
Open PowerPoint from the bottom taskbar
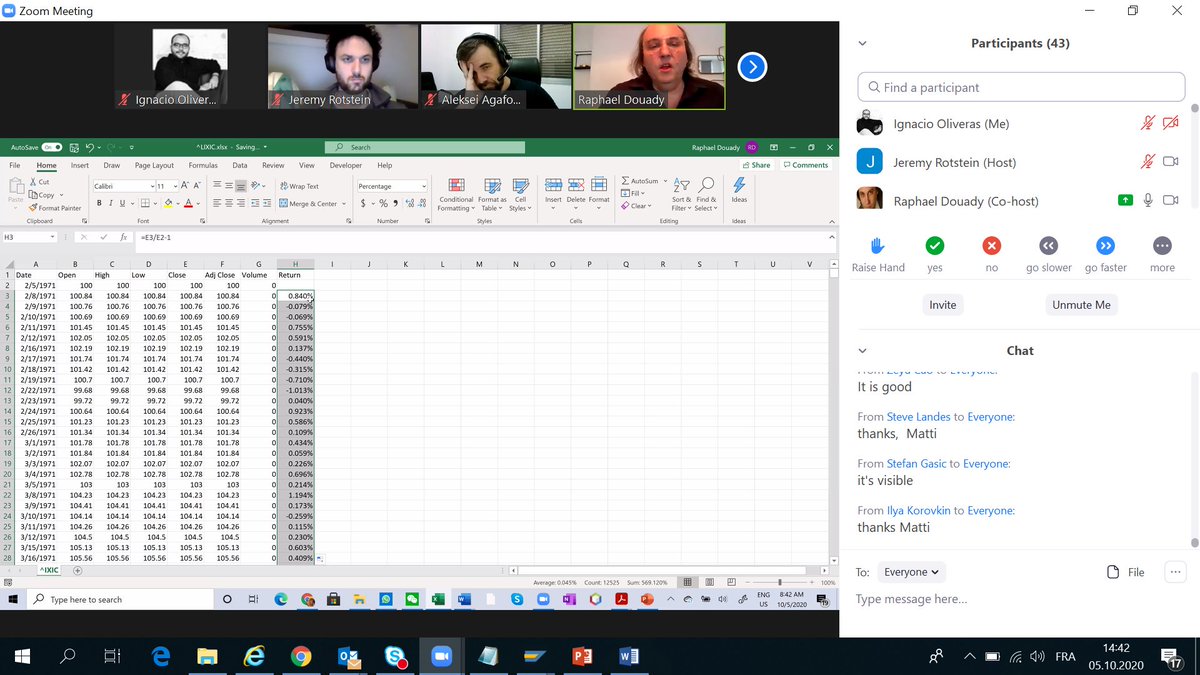[582, 657]
